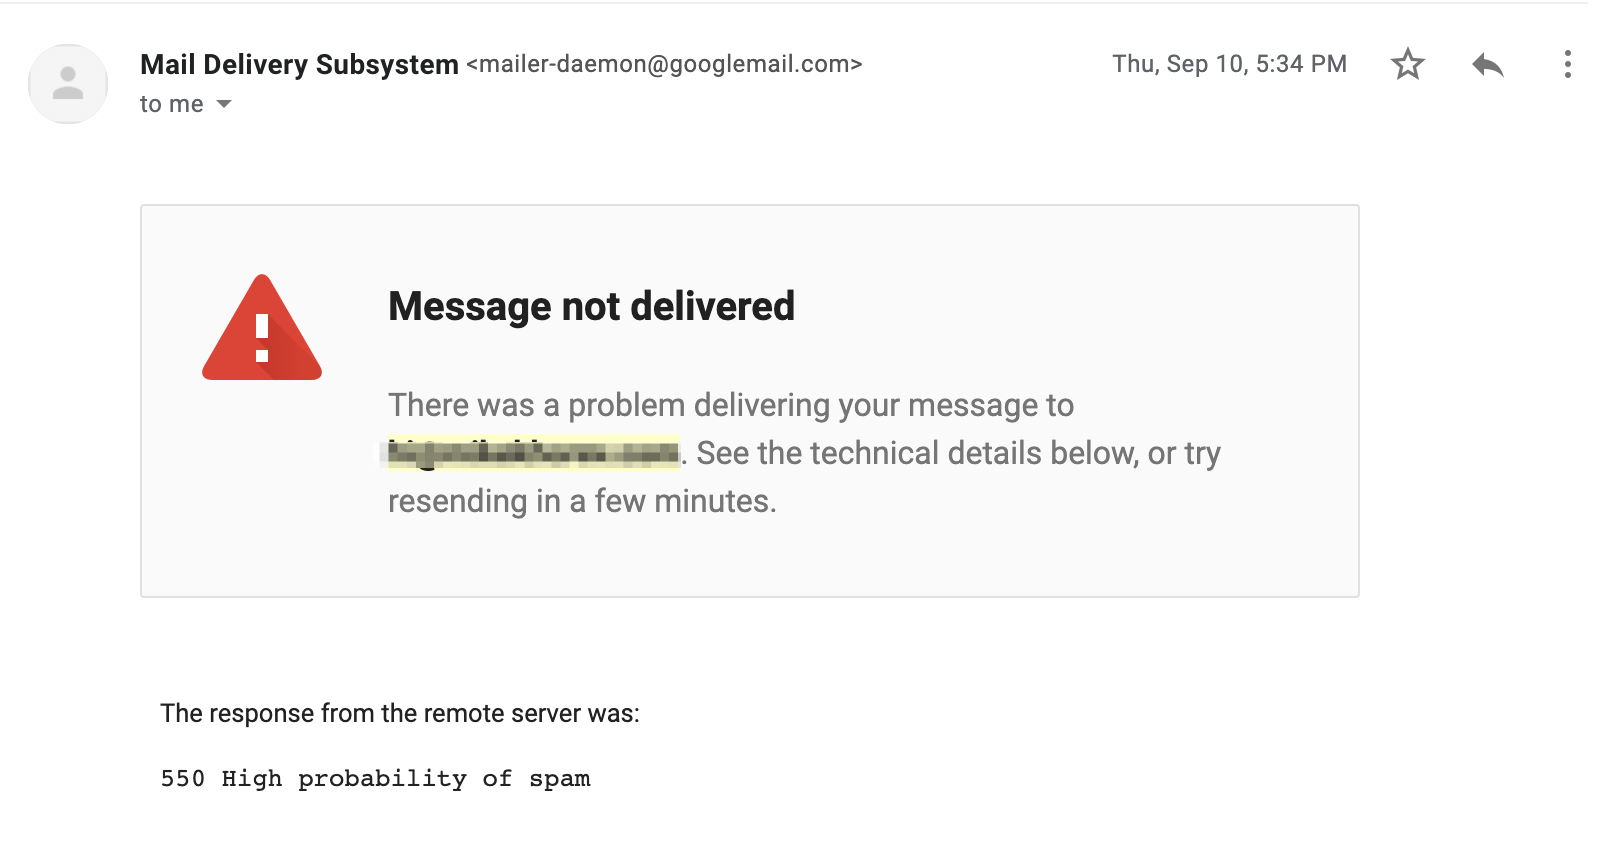The width and height of the screenshot is (1618, 860).
Task: Click the 'See the technical details below' text
Action: pos(917,453)
